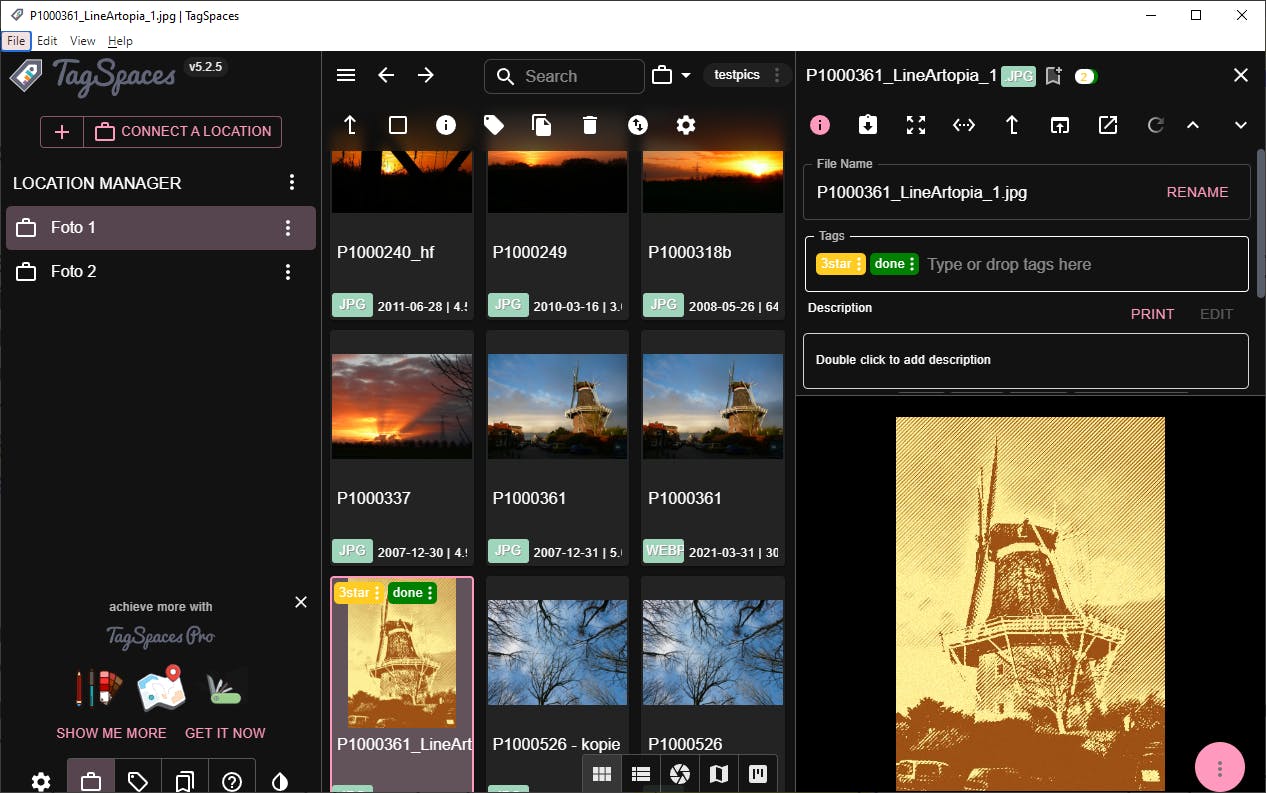Open 3star tag menu on selected thumbnail

[x=377, y=593]
